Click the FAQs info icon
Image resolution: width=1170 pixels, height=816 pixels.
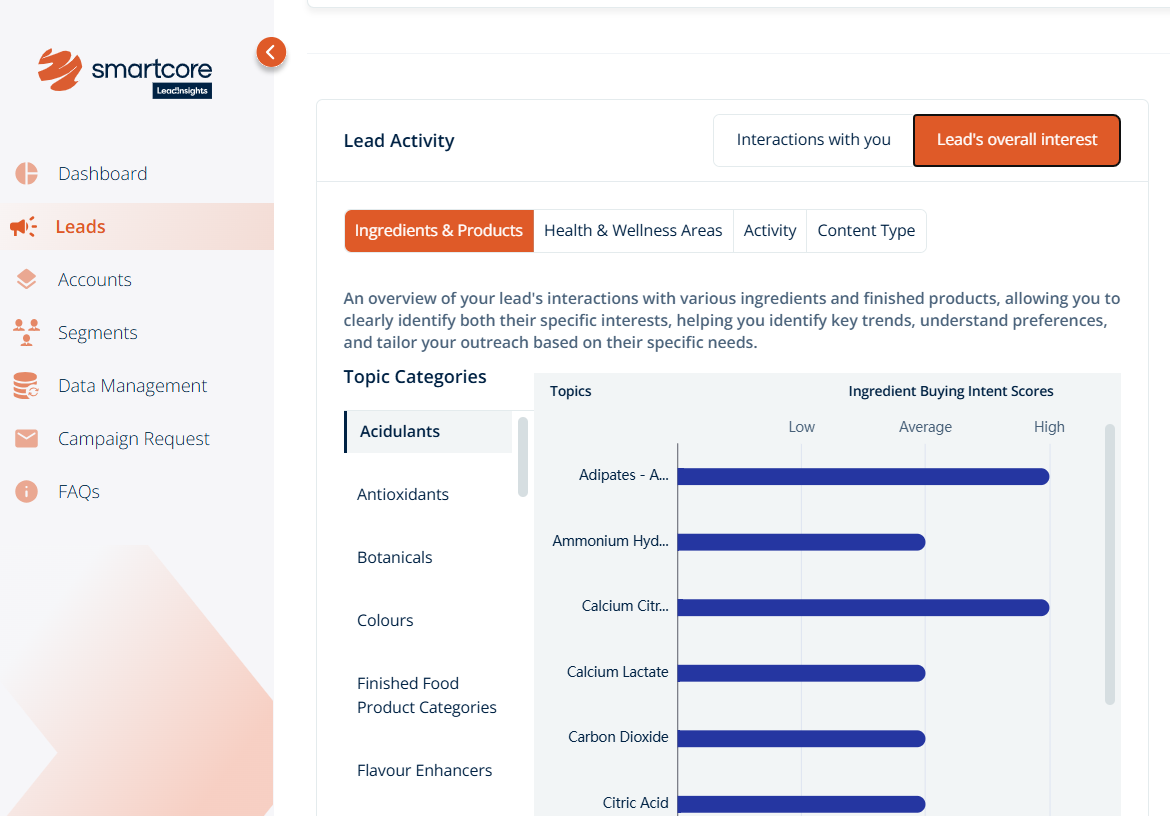pos(26,492)
